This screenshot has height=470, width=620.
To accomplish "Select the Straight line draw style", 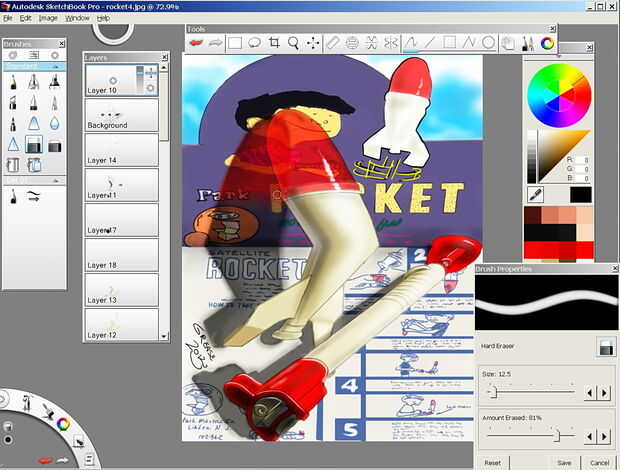I will click(x=430, y=43).
